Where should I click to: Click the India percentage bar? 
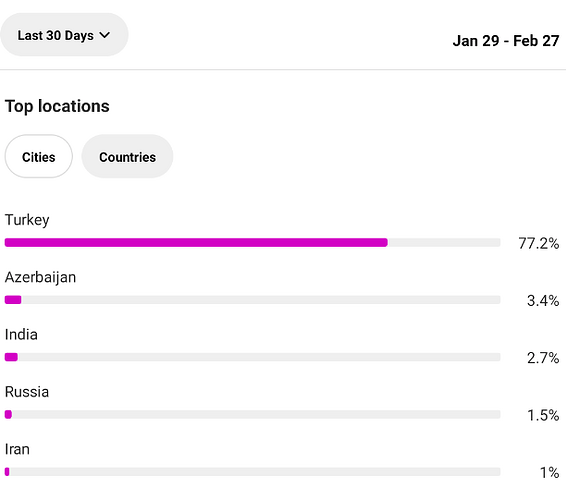point(252,357)
